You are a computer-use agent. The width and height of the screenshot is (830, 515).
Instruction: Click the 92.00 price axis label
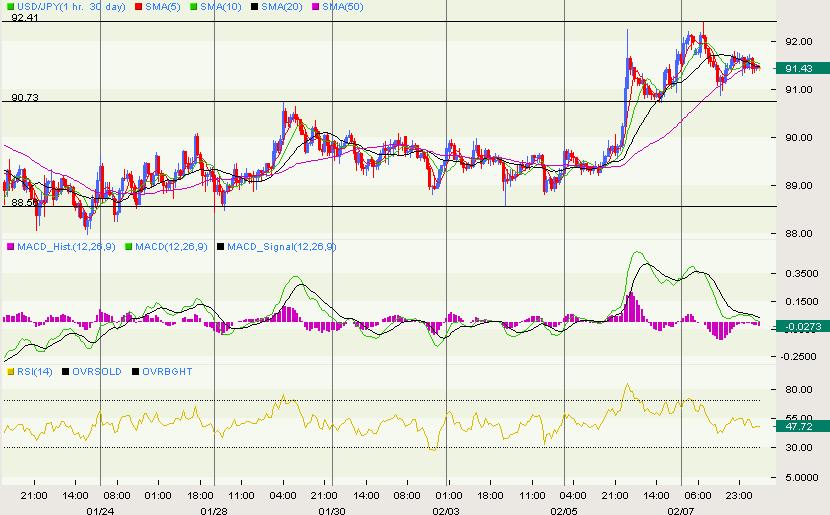click(799, 41)
